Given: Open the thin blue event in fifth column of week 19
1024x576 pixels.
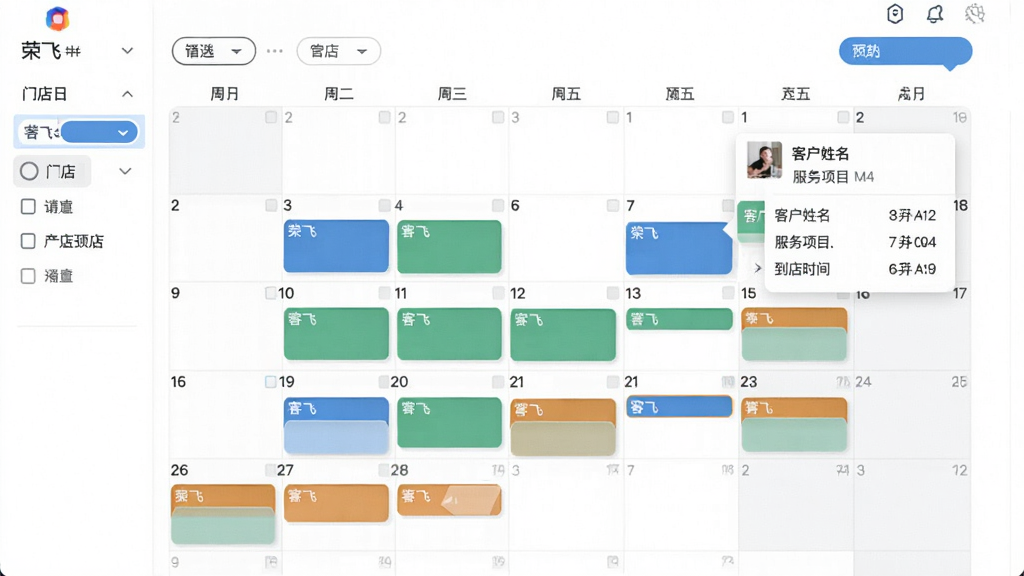Looking at the screenshot, I should coord(679,407).
